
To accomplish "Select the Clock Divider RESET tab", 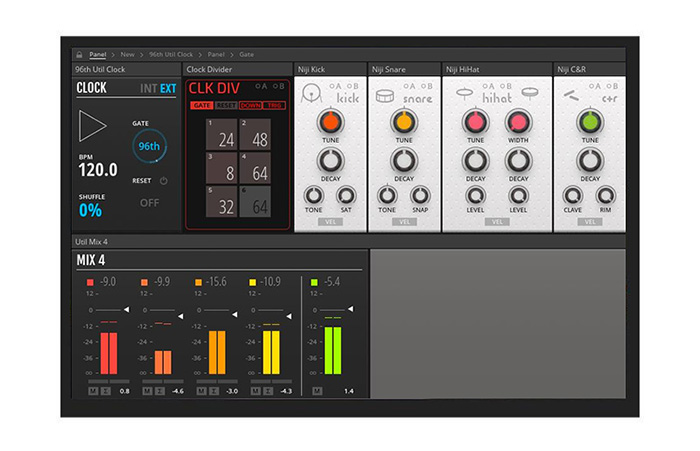I will point(226,105).
